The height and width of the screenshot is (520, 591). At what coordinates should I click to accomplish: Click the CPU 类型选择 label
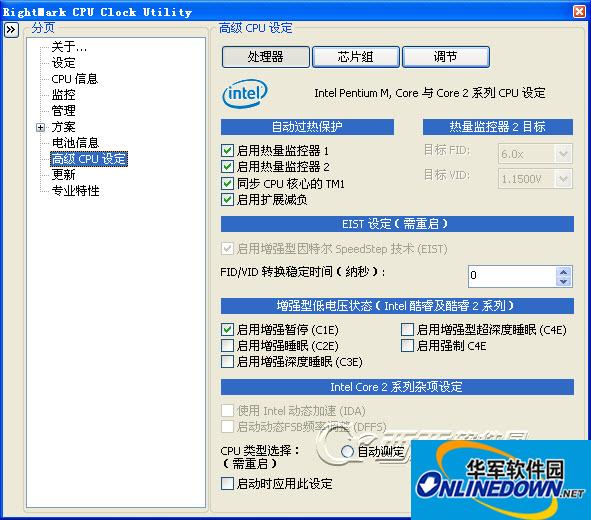click(260, 450)
